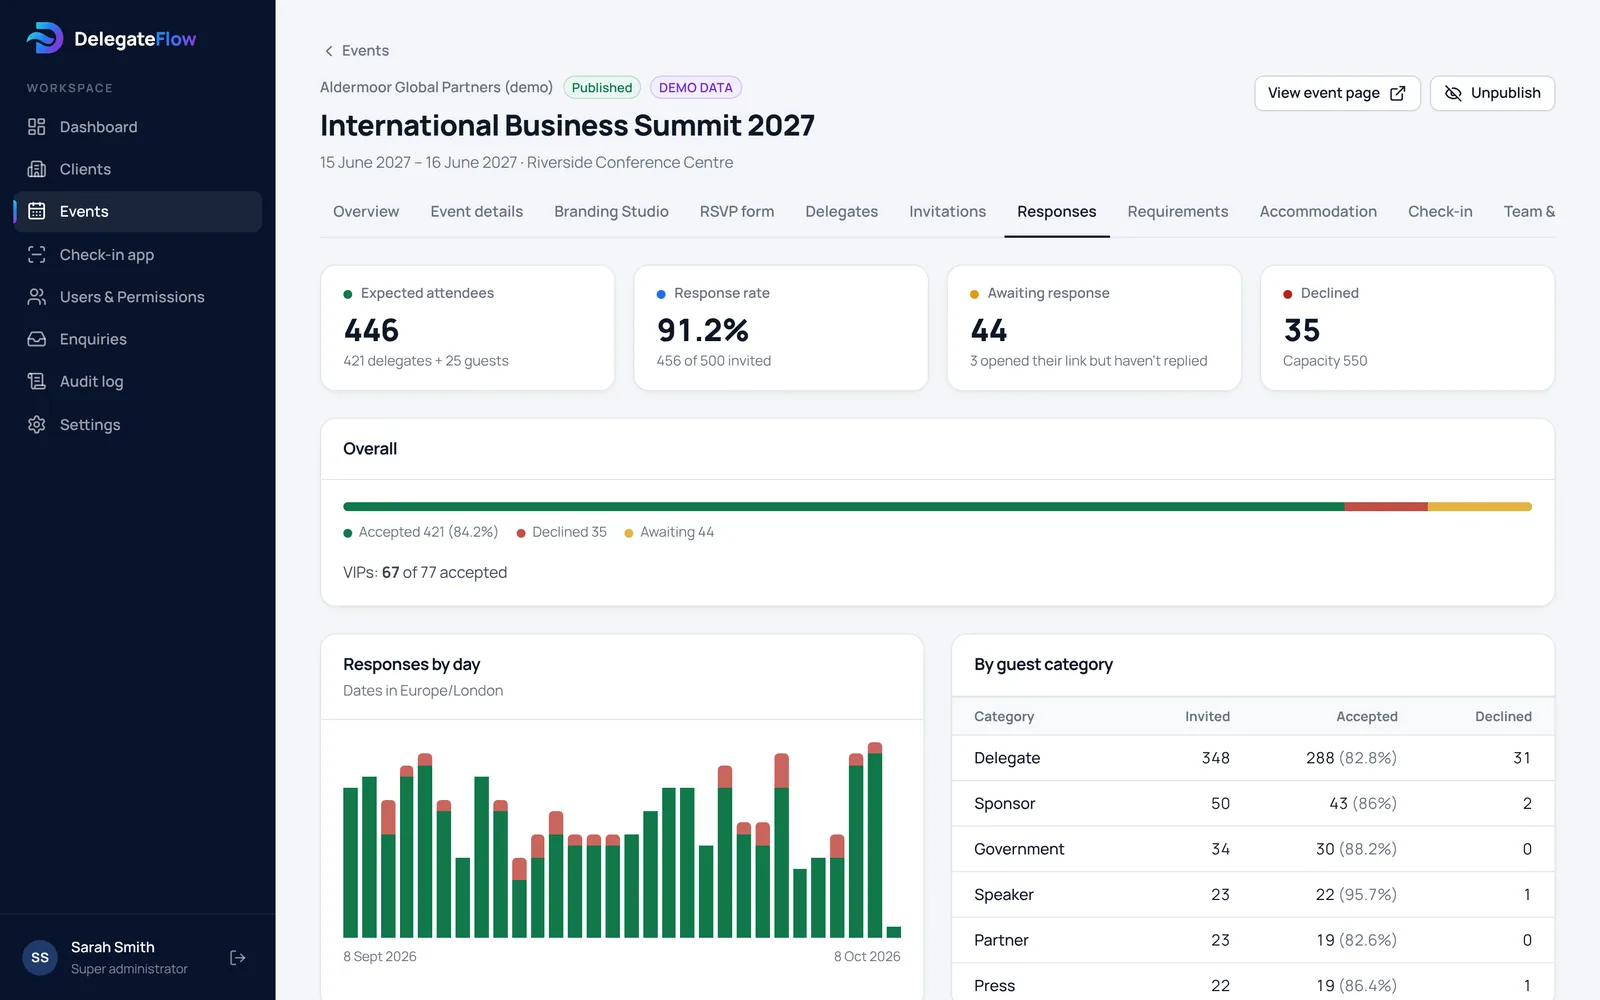The image size is (1600, 1000).
Task: Open Check-in app scanner icon
Action: tap(37, 254)
